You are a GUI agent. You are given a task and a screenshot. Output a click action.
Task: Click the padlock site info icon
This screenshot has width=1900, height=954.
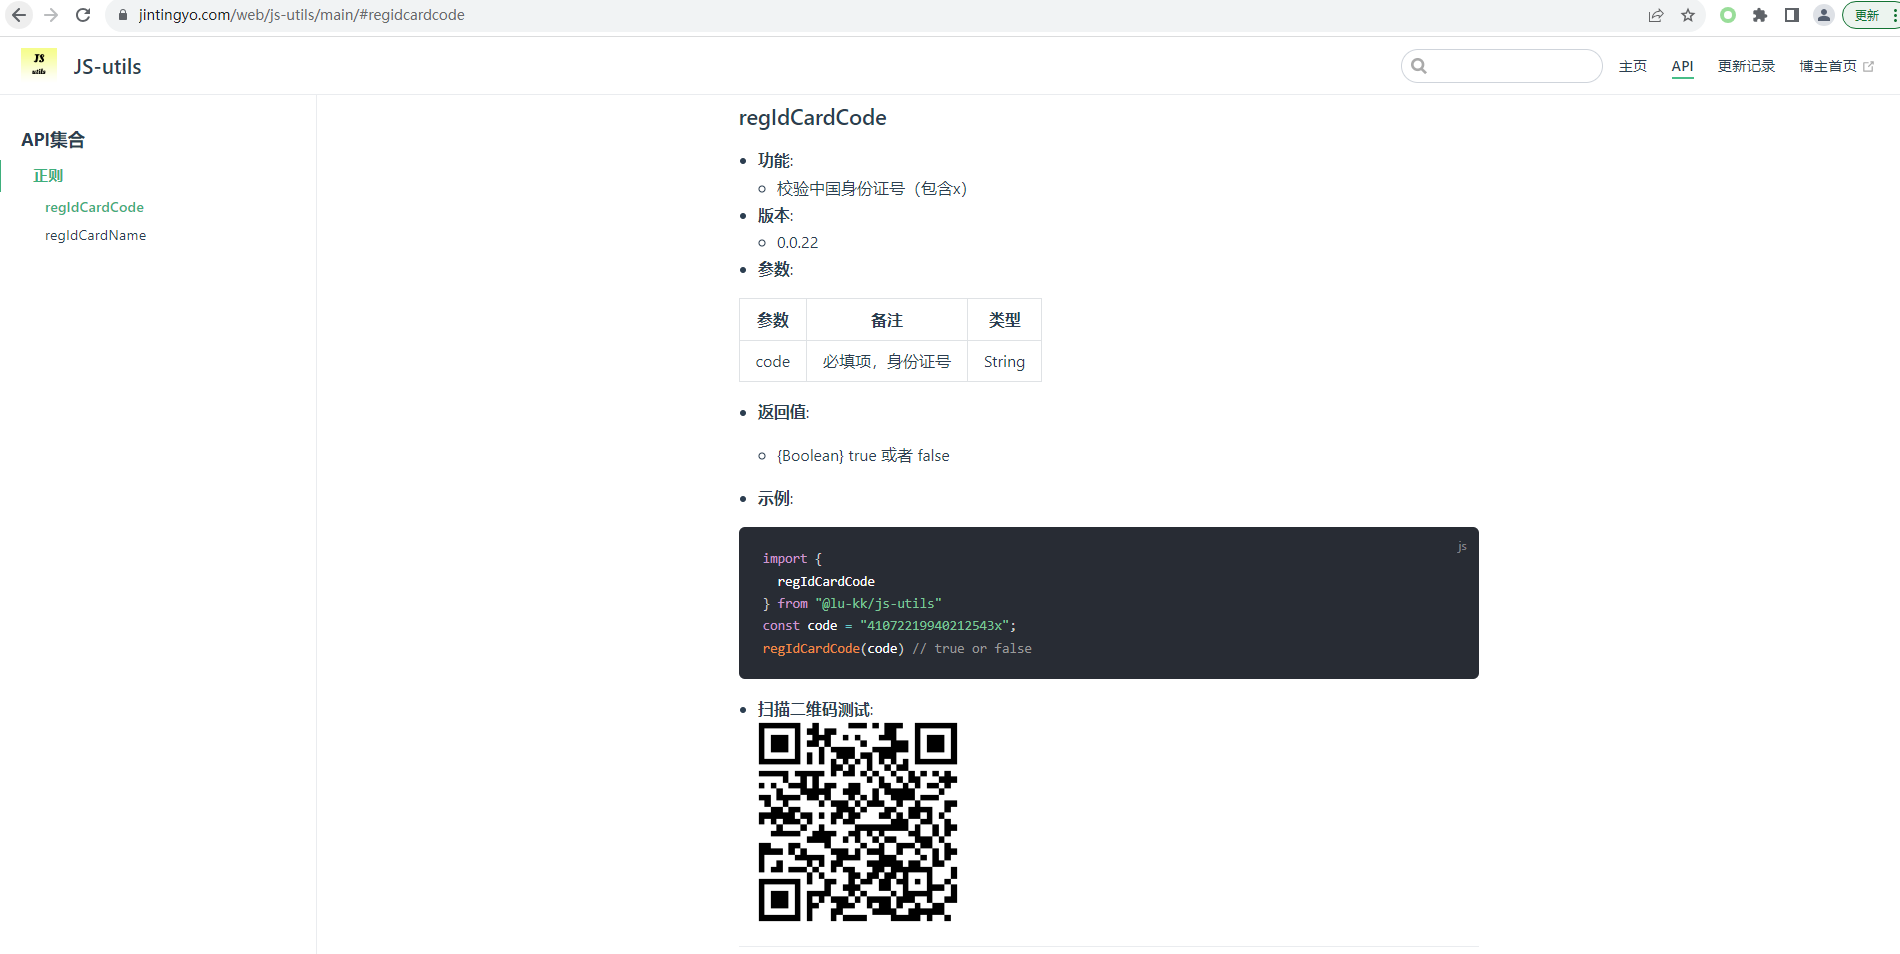[x=123, y=15]
